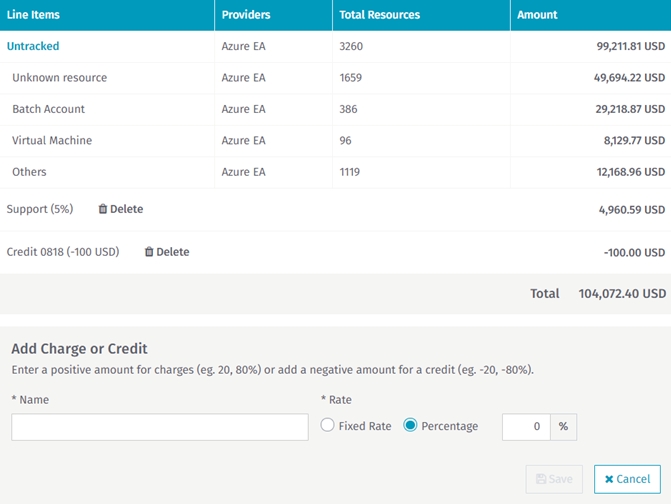This screenshot has width=671, height=504.
Task: Click the Providers column header
Action: [246, 15]
